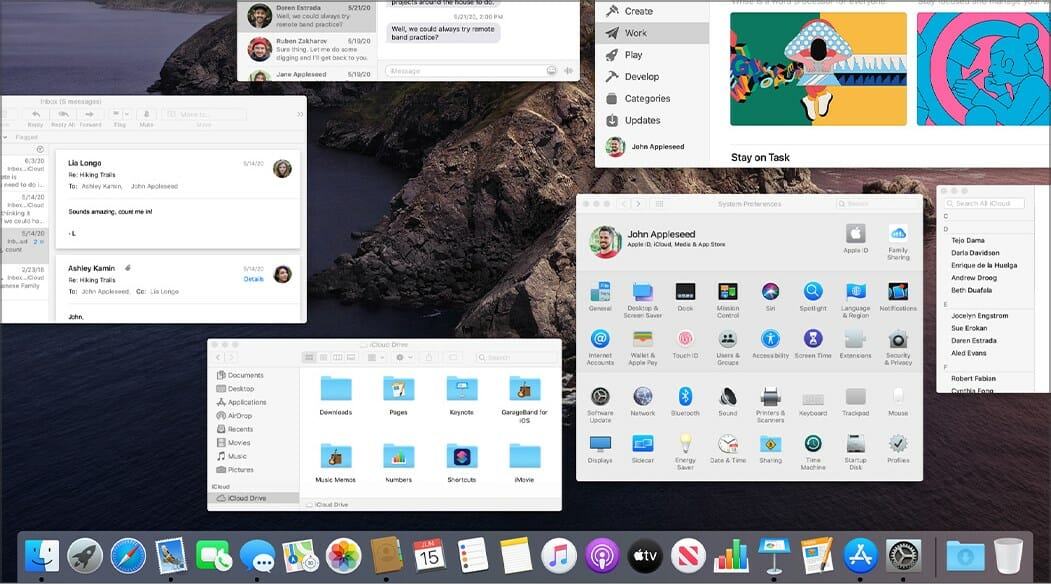The image size is (1051, 584).
Task: Open Finder action gear menu
Action: 403,357
